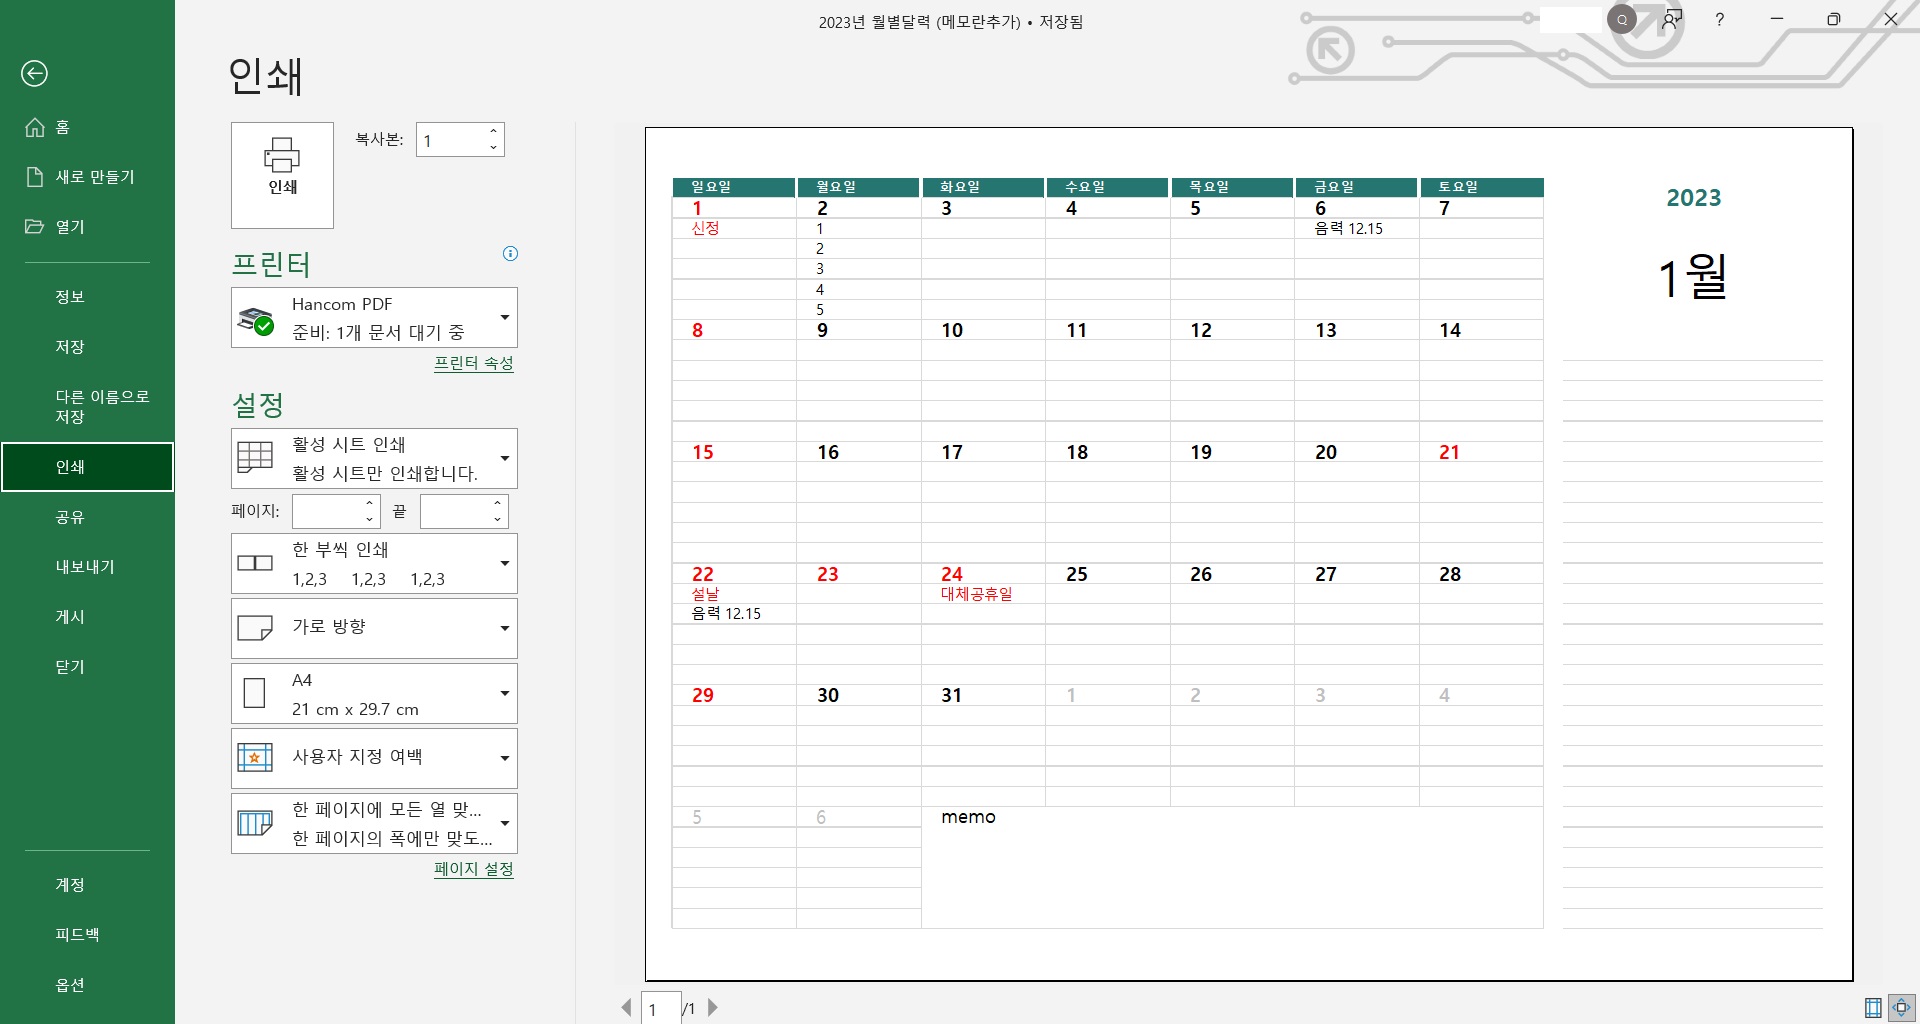Go to the previous preview page
The image size is (1920, 1024).
click(x=627, y=1008)
